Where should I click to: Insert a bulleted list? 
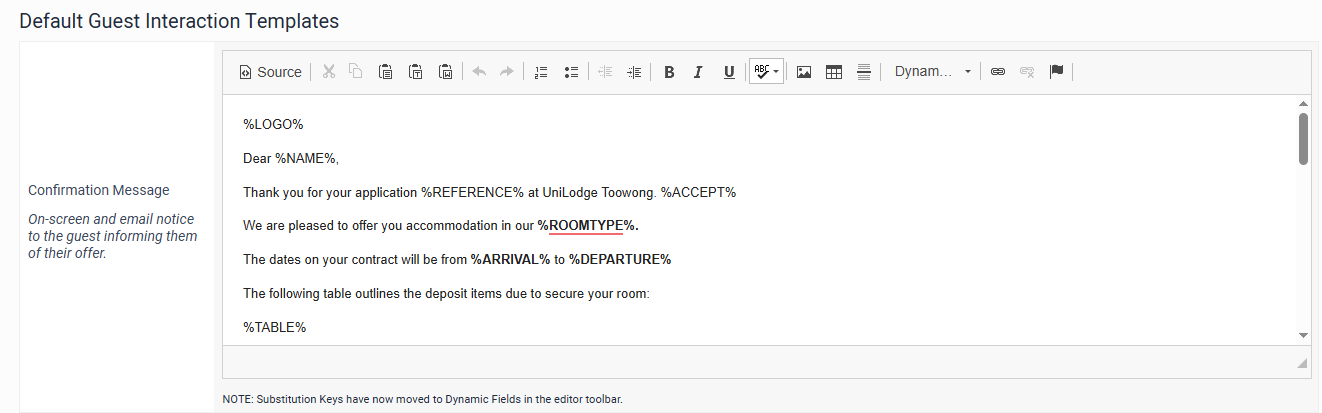click(x=572, y=72)
